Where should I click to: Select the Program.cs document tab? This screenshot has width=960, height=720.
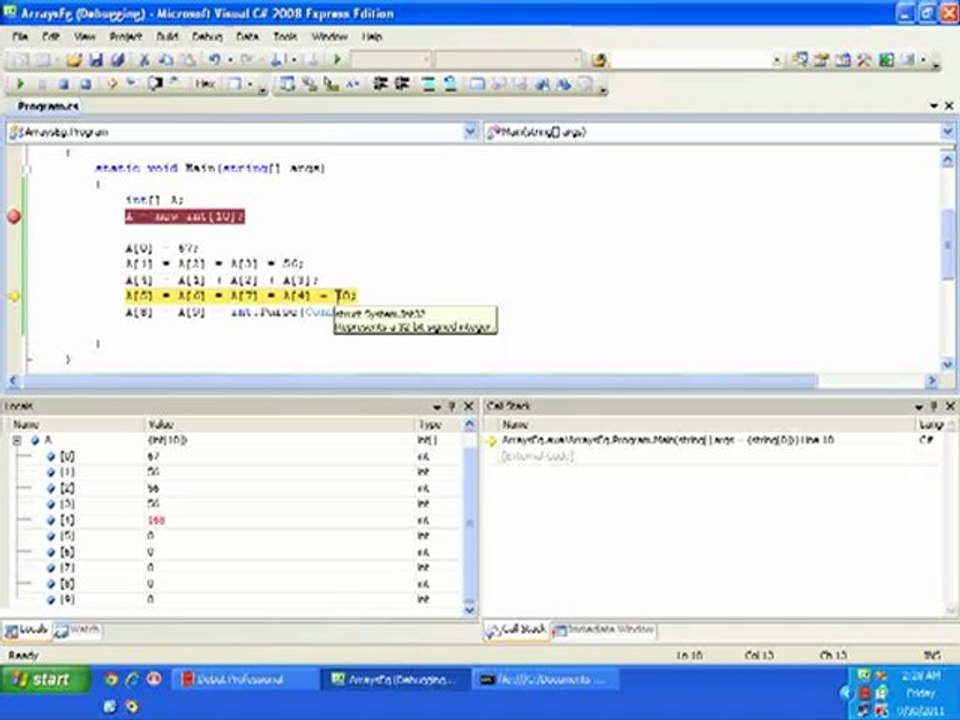(47, 106)
